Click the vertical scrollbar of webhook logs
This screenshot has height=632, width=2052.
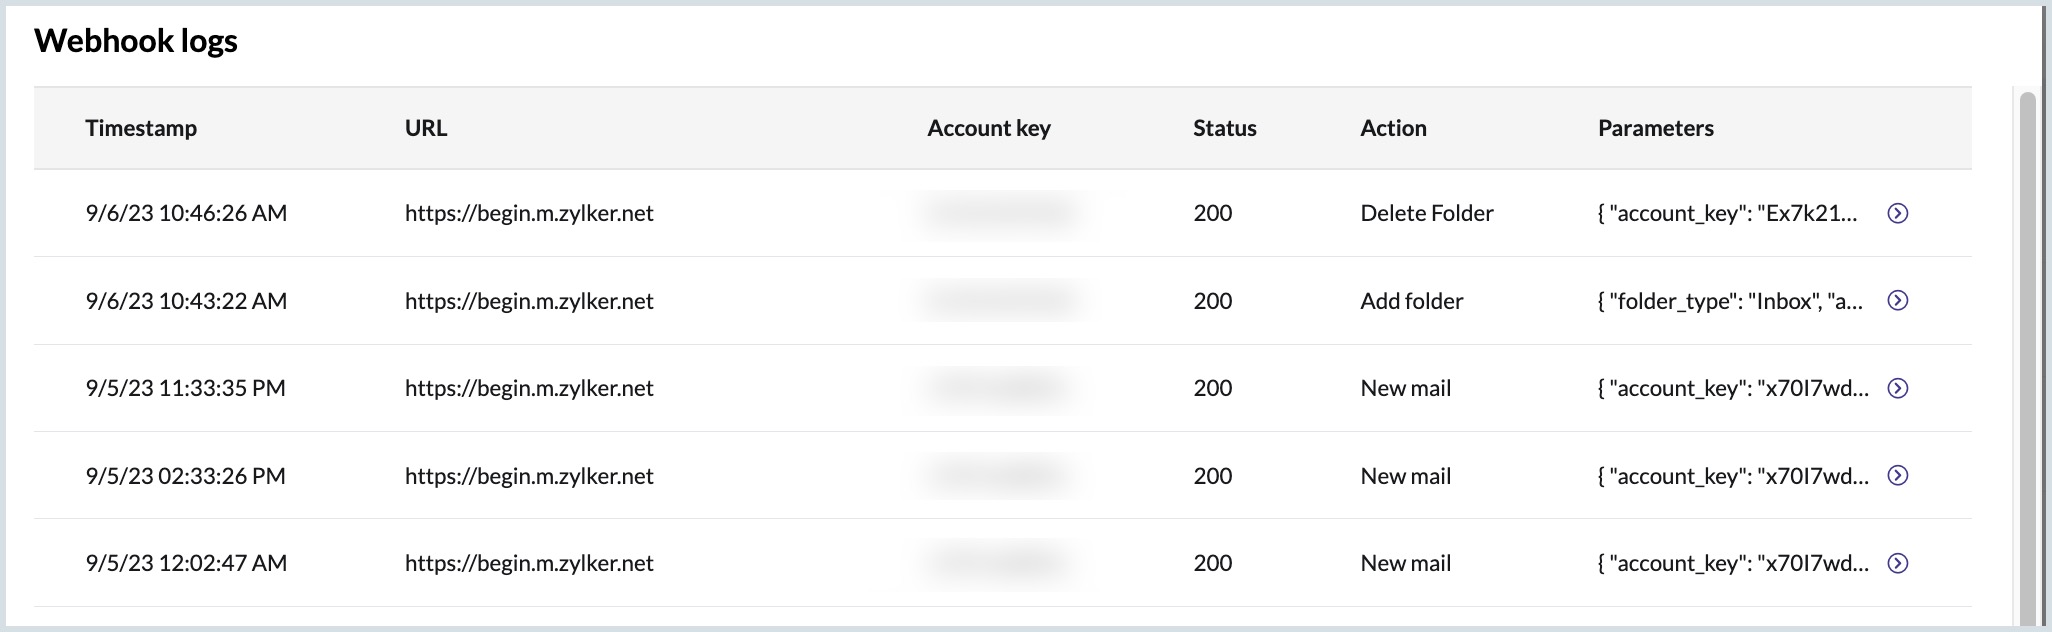pos(2027,360)
